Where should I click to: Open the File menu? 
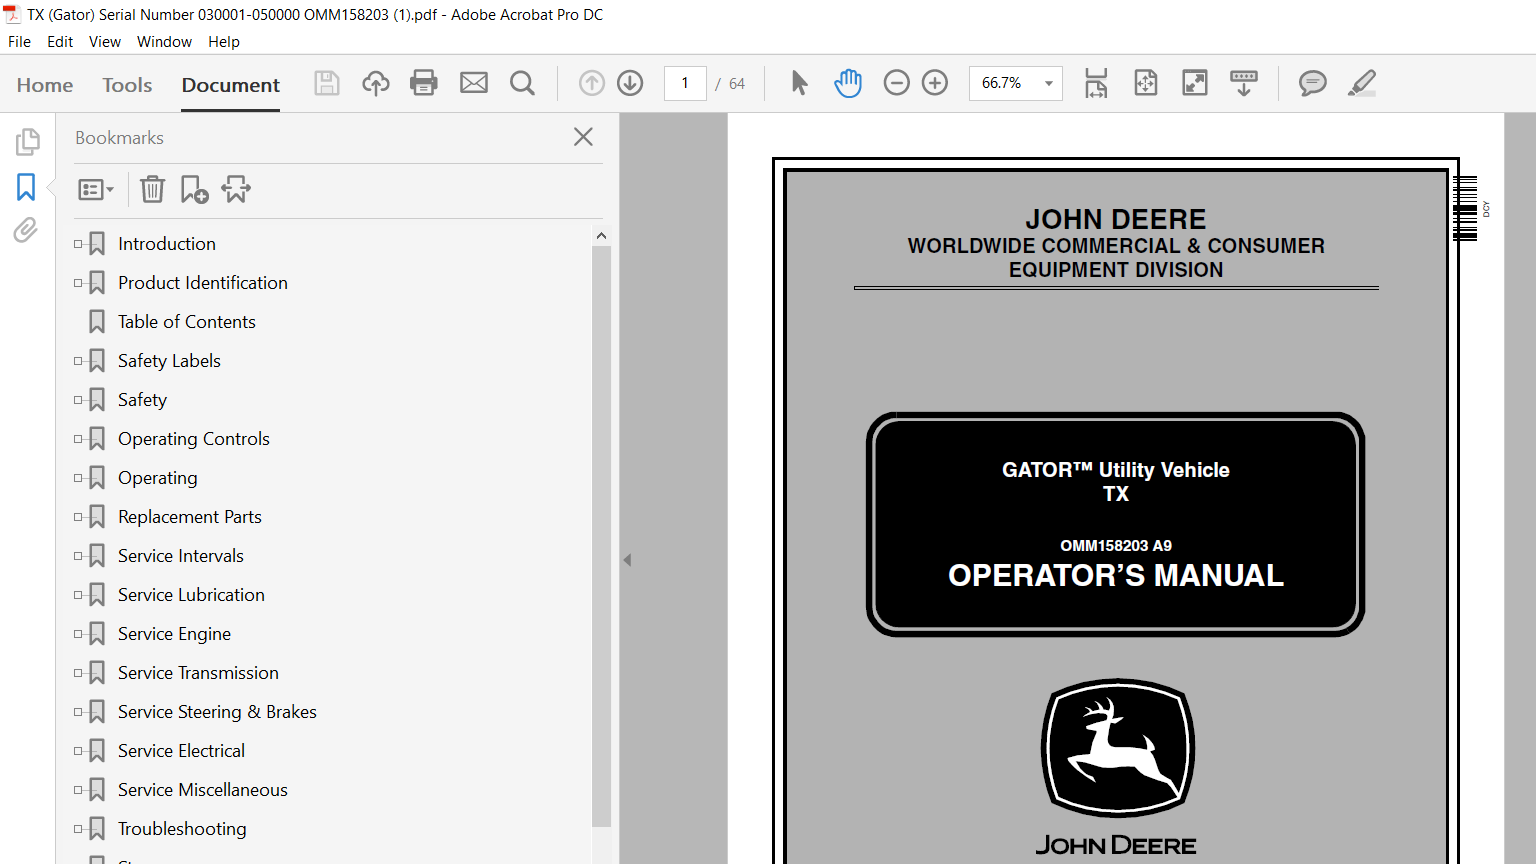point(19,42)
